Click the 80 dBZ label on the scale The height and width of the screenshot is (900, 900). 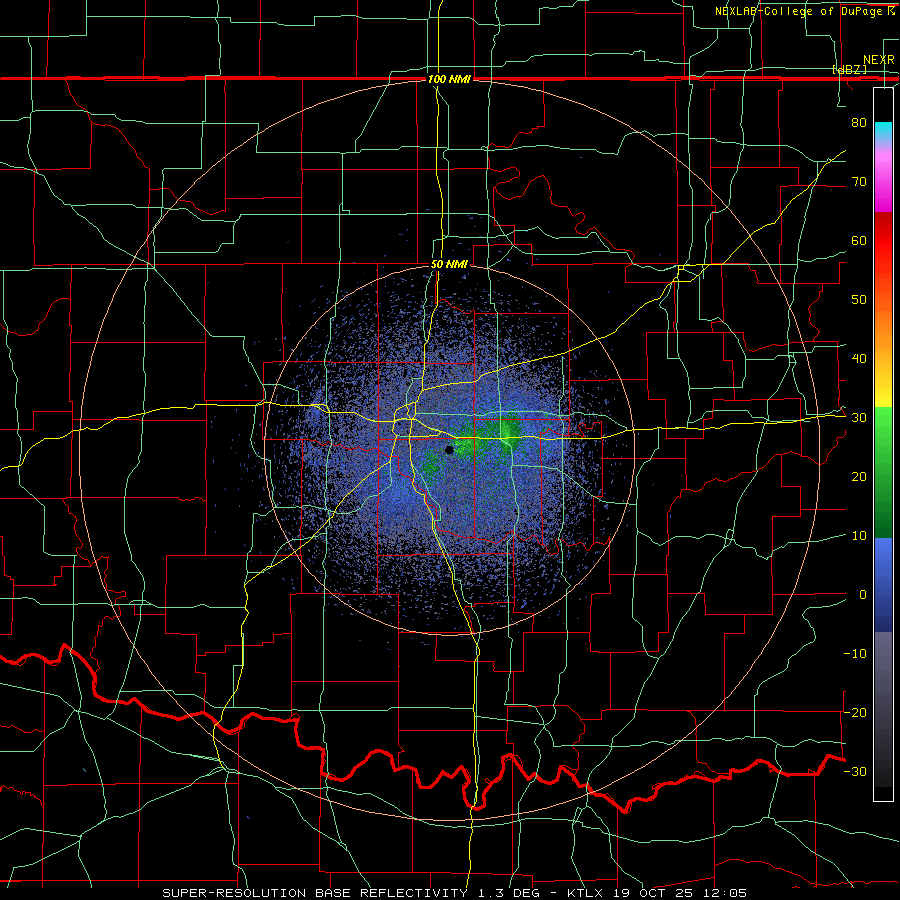pos(859,123)
